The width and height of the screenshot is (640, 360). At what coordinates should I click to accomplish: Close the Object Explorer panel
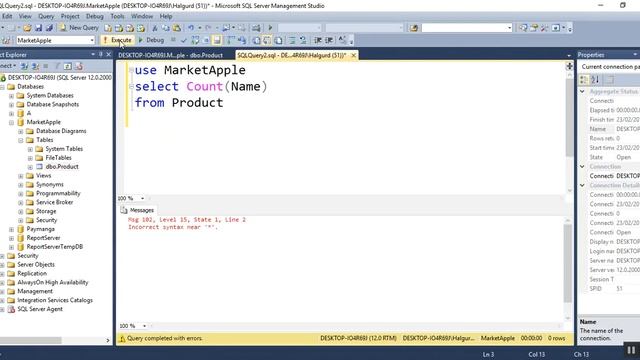(109, 54)
